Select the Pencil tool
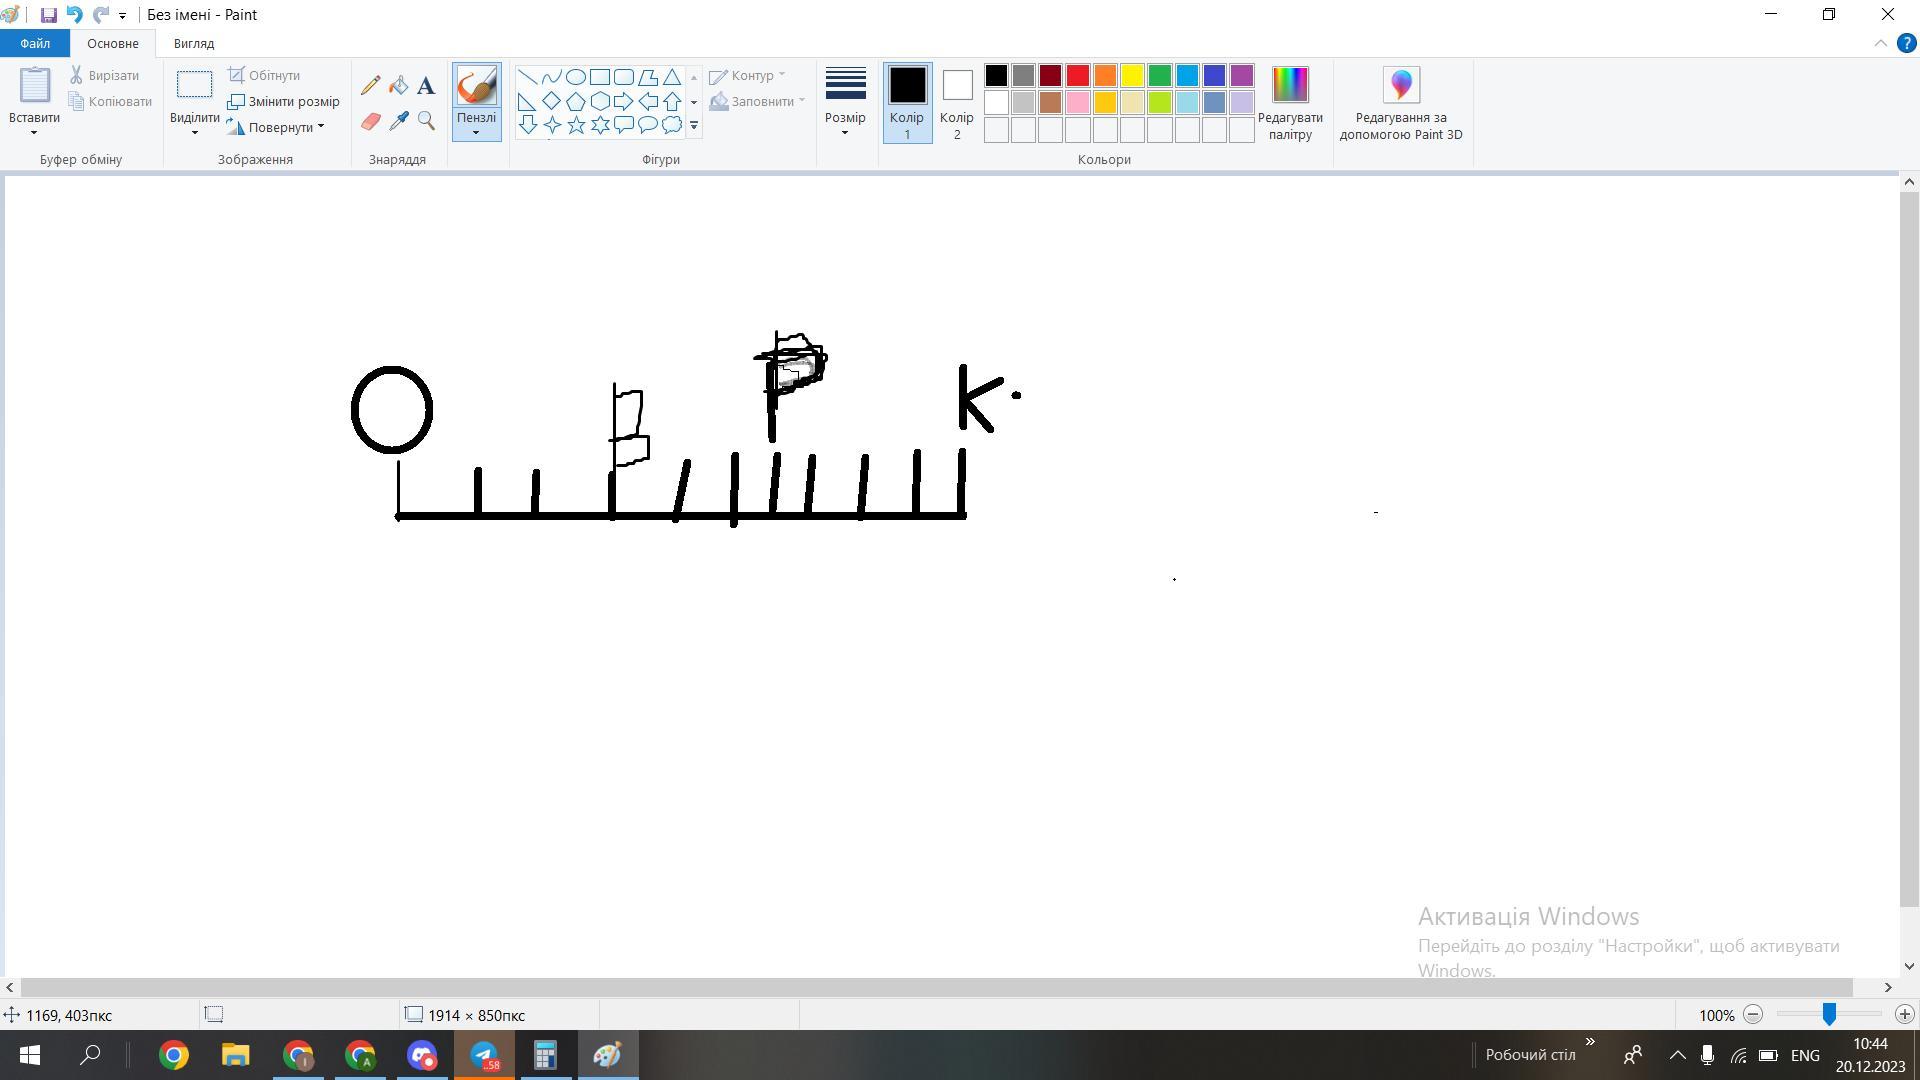Image resolution: width=1920 pixels, height=1080 pixels. tap(370, 86)
